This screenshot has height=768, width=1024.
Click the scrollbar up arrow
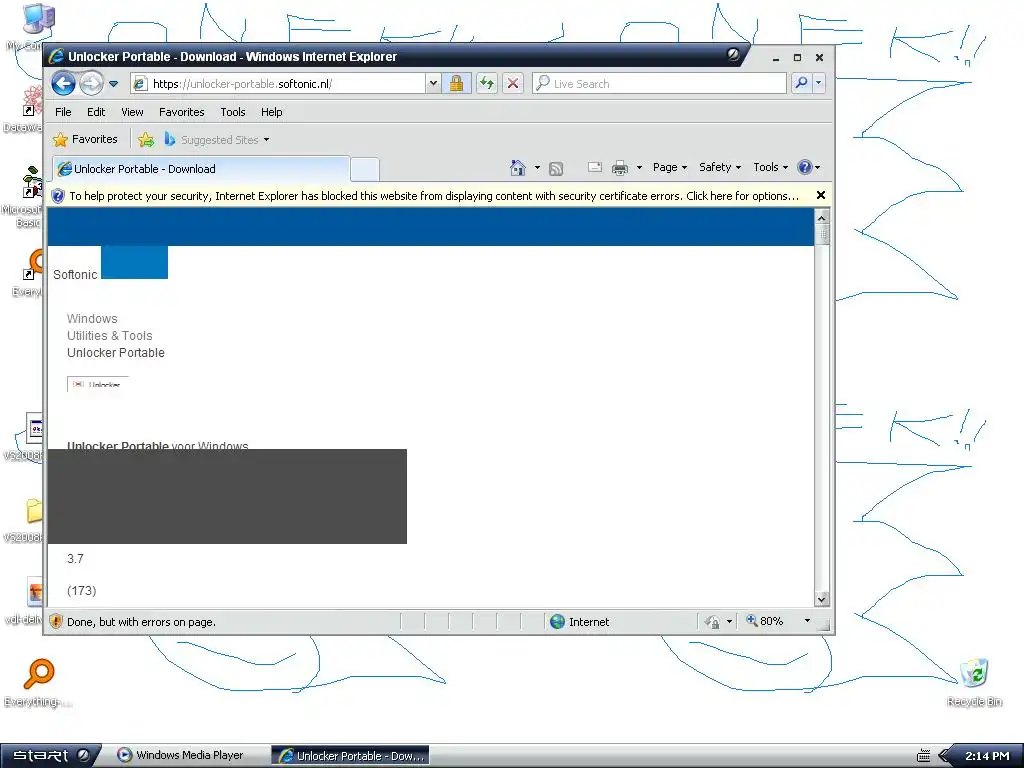click(822, 217)
